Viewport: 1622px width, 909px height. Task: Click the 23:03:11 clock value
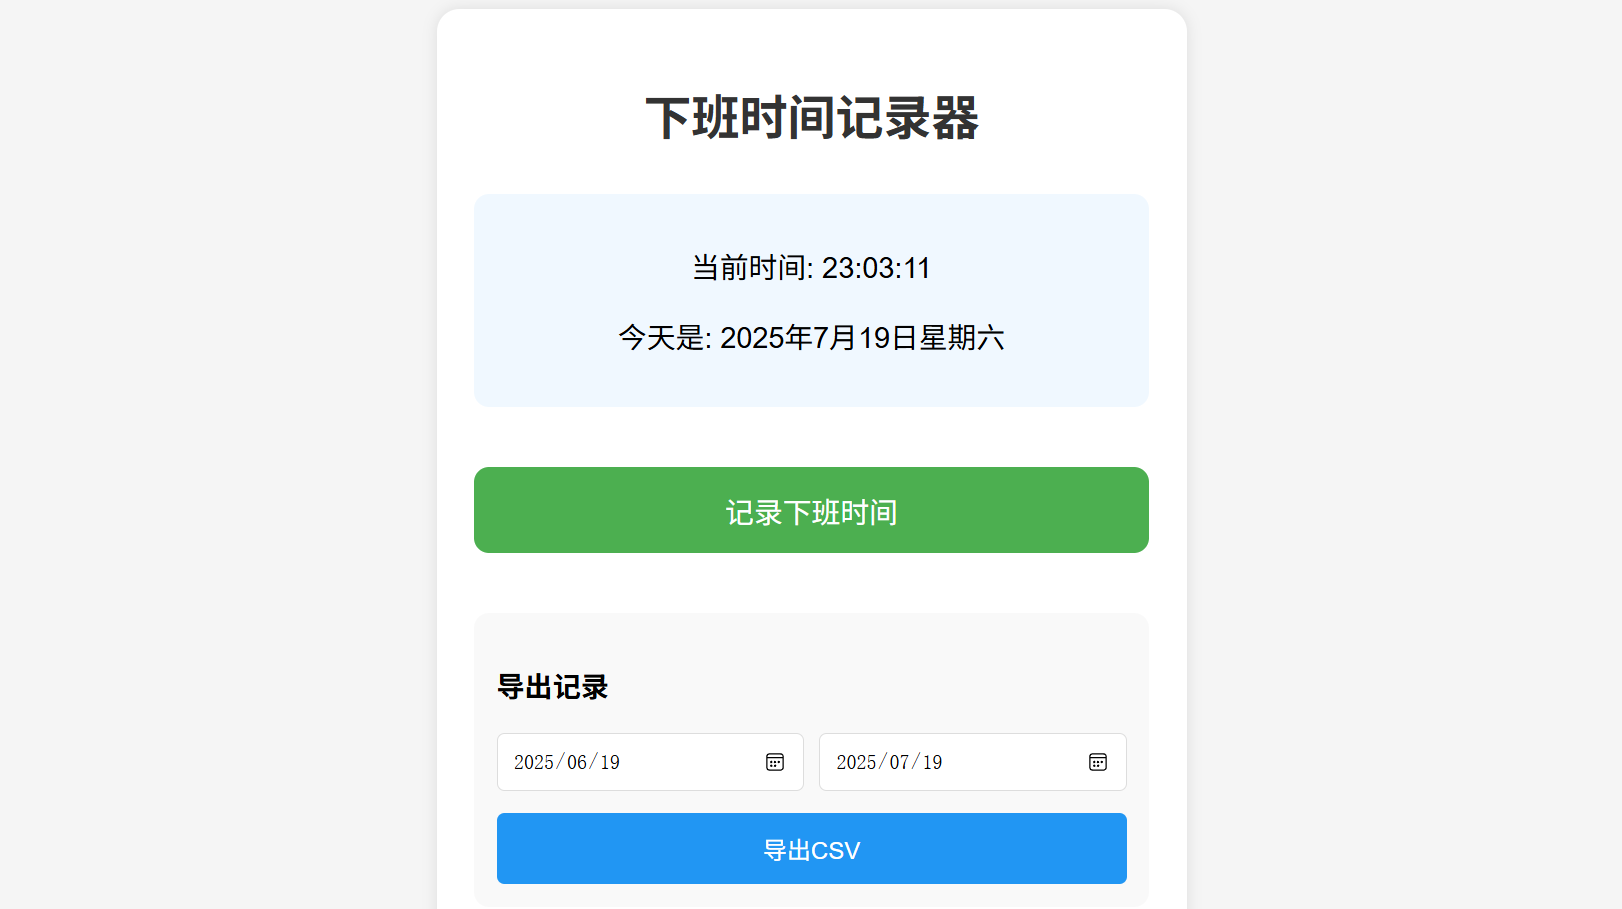(876, 268)
